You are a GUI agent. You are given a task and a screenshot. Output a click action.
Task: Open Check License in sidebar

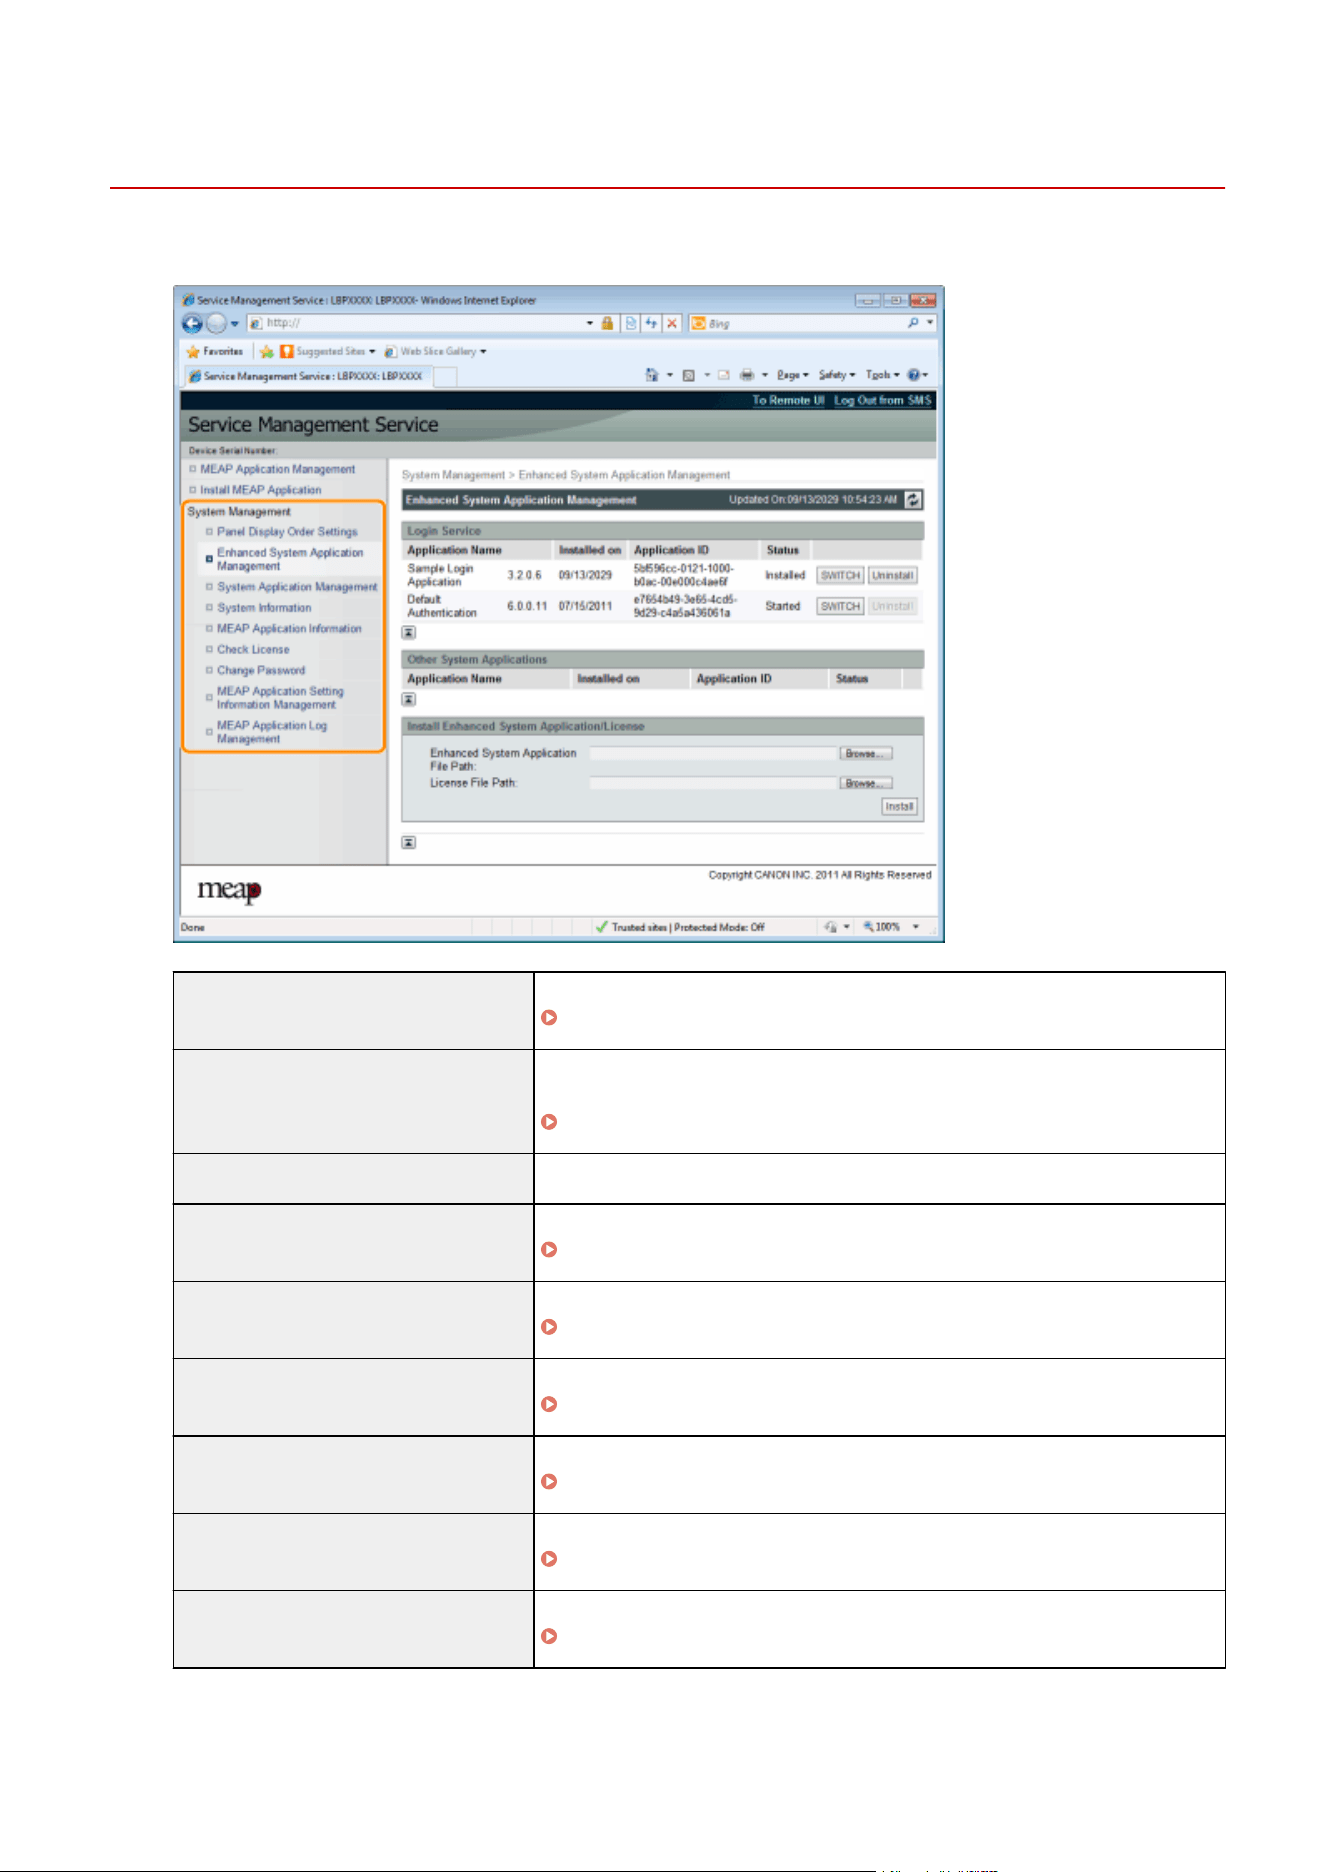[x=253, y=650]
